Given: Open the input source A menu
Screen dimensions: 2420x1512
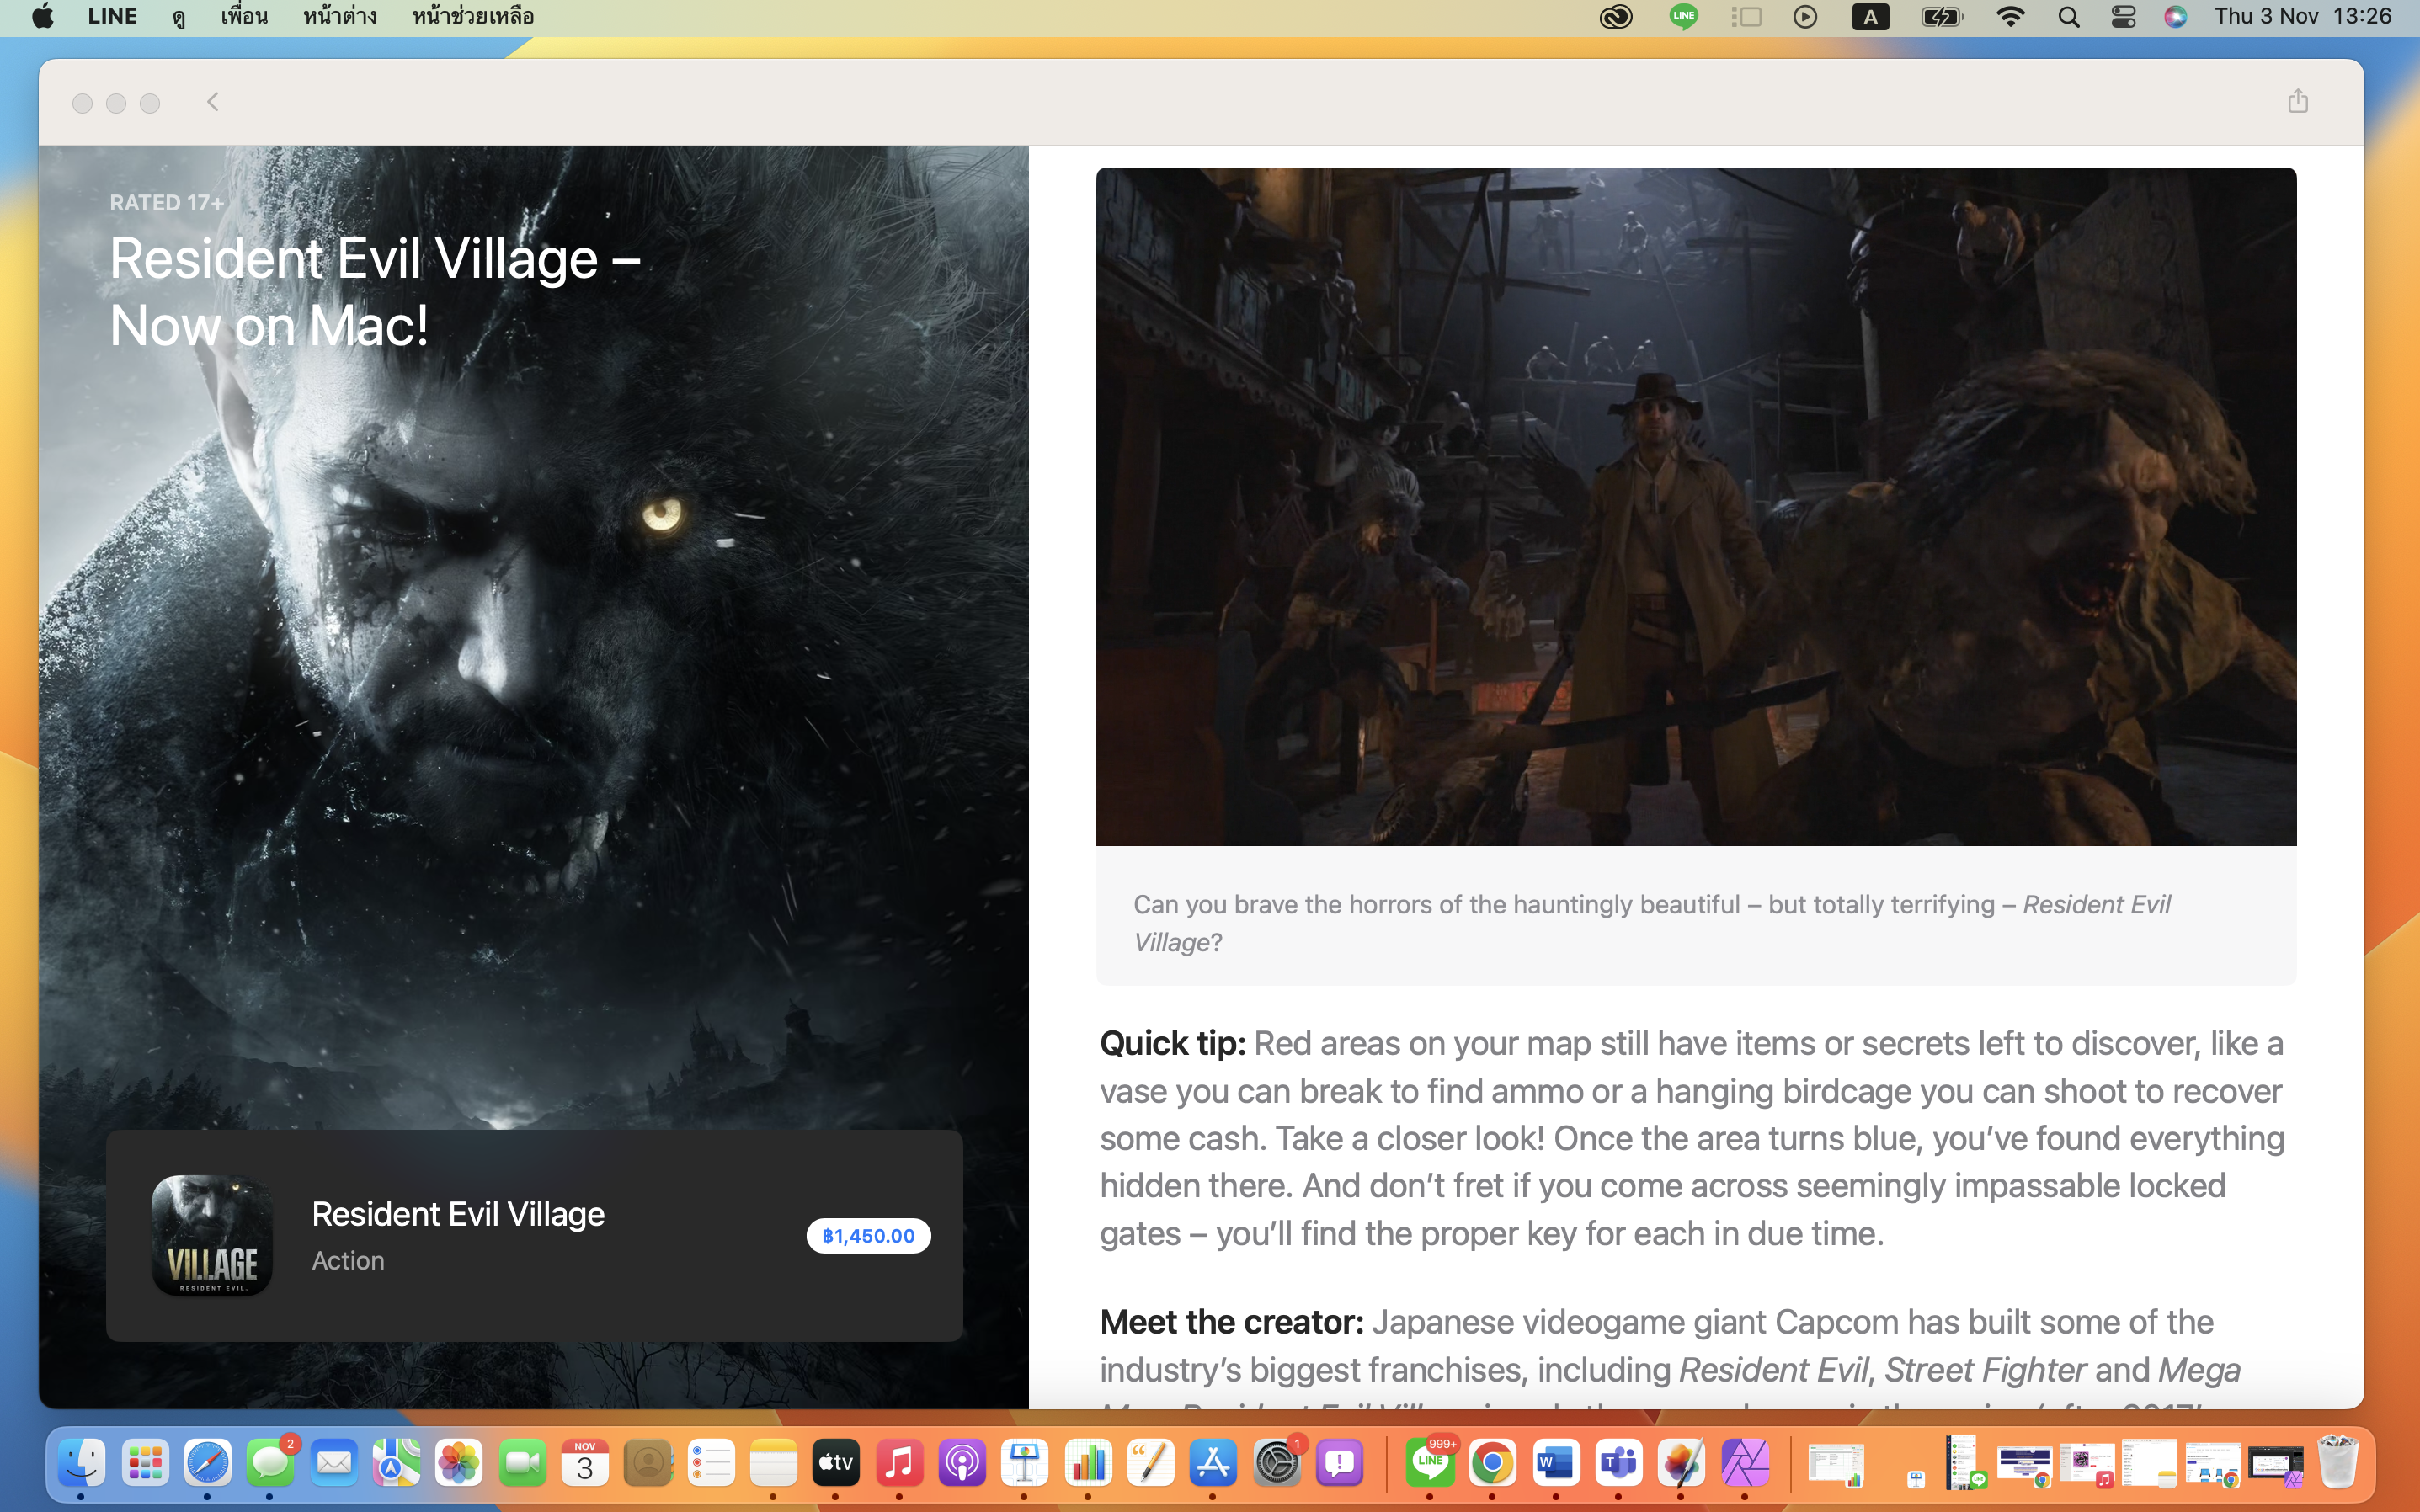Looking at the screenshot, I should [x=1870, y=16].
